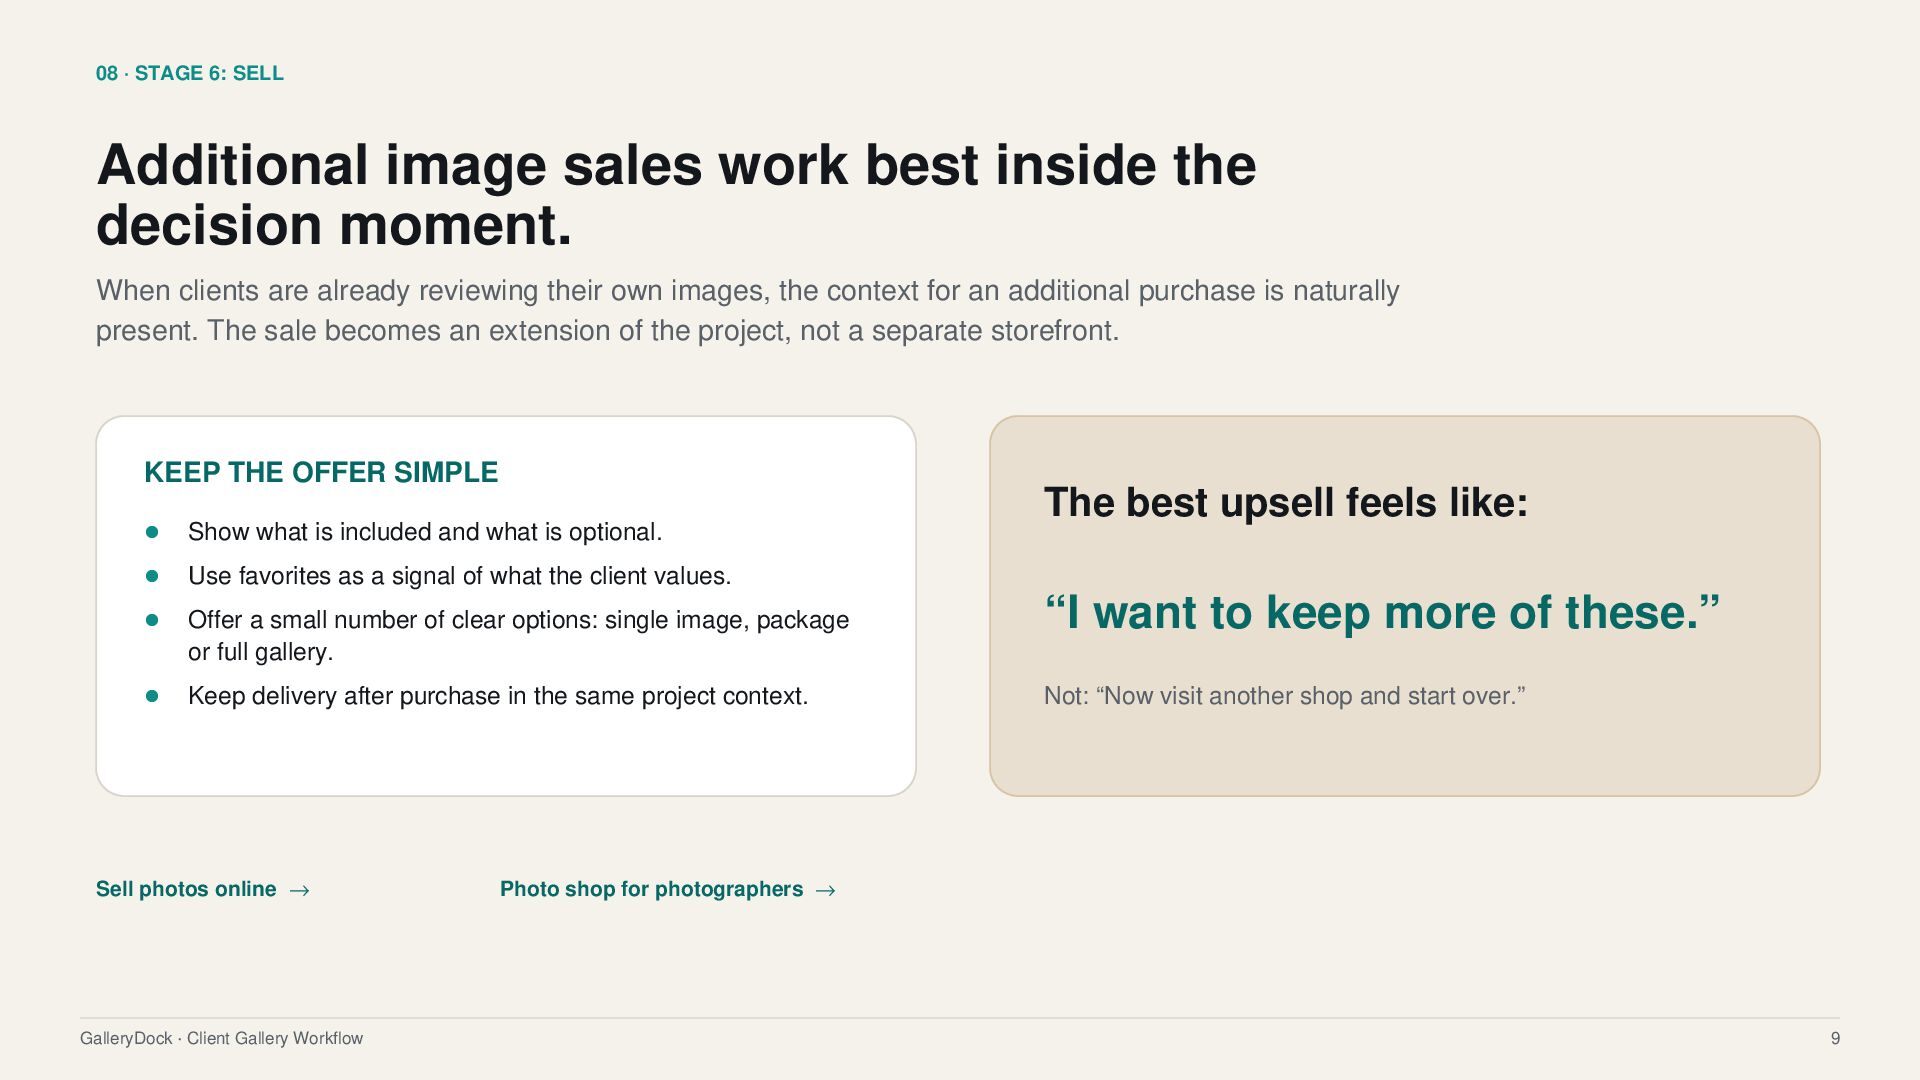Click the beige upsell quote card background
1920x1080 pixels.
point(1405,755)
